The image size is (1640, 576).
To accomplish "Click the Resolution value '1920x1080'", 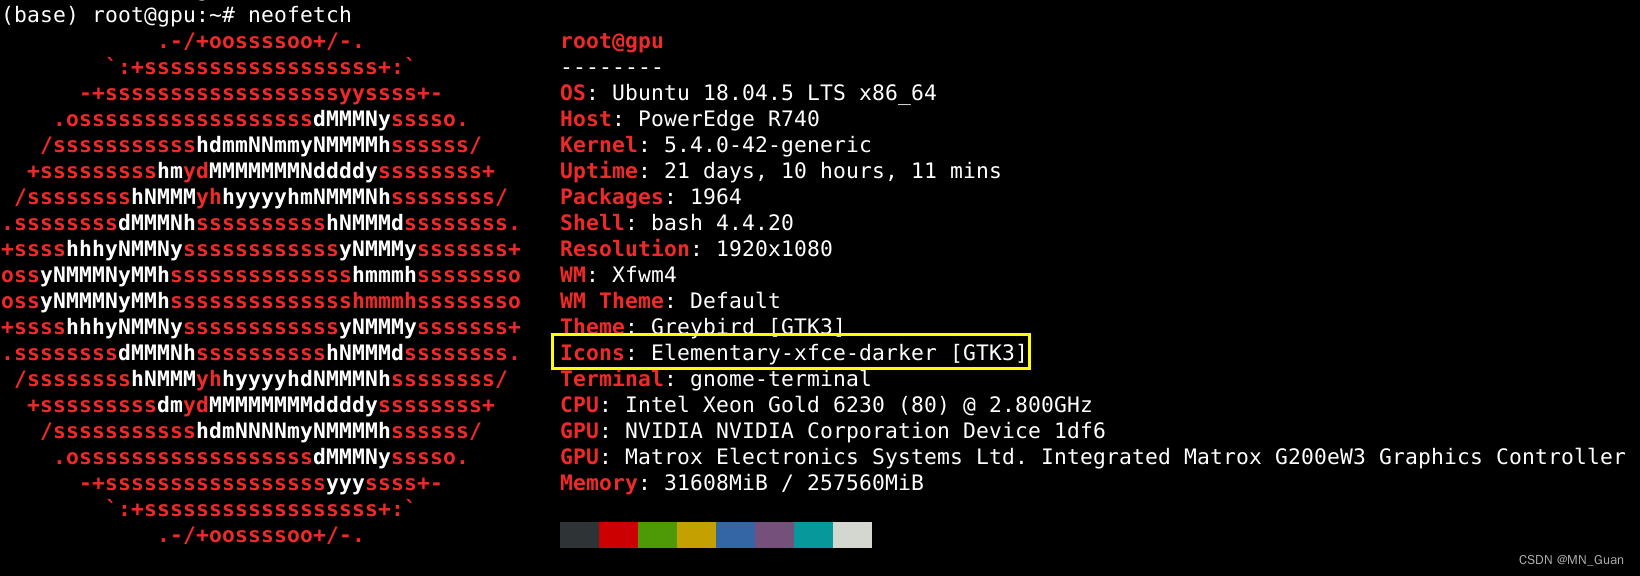I will pyautogui.click(x=774, y=249).
